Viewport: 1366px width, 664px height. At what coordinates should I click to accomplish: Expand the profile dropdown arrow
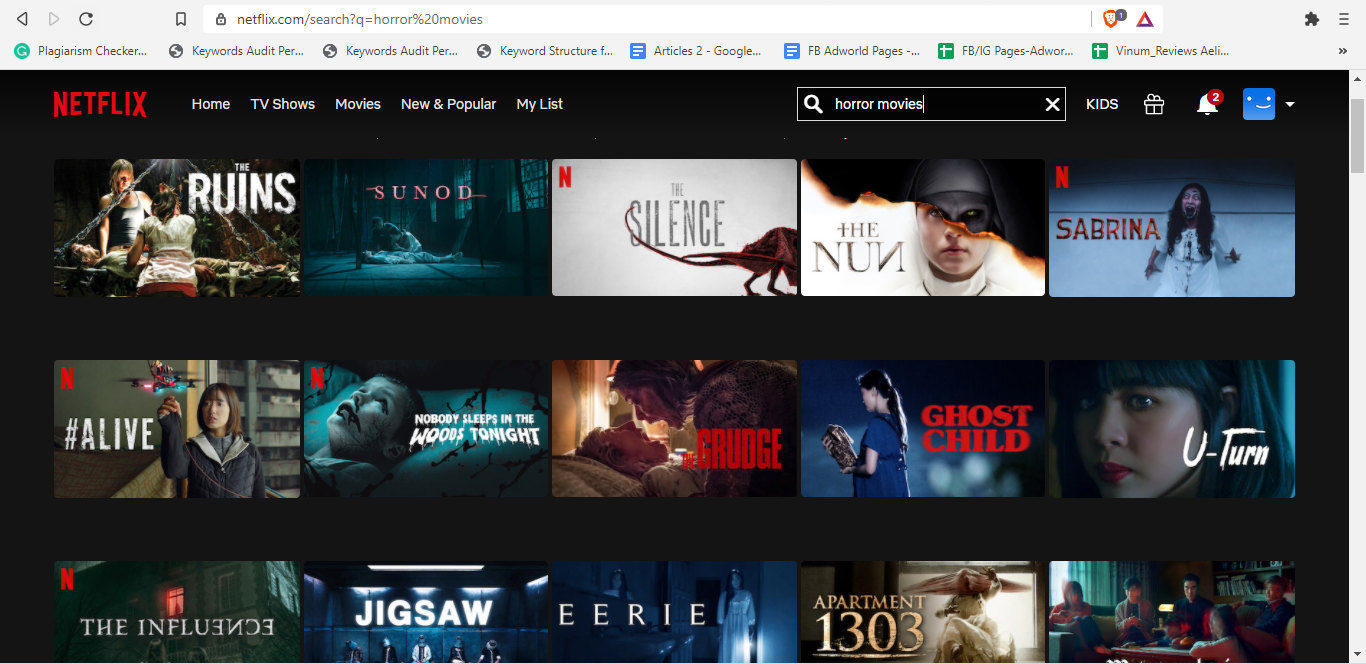coord(1290,104)
